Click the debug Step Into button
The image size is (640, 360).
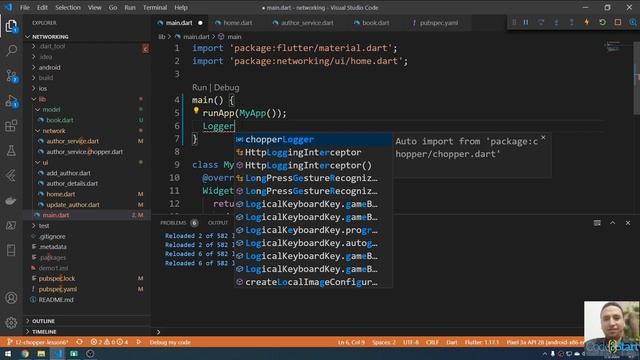click(x=556, y=22)
